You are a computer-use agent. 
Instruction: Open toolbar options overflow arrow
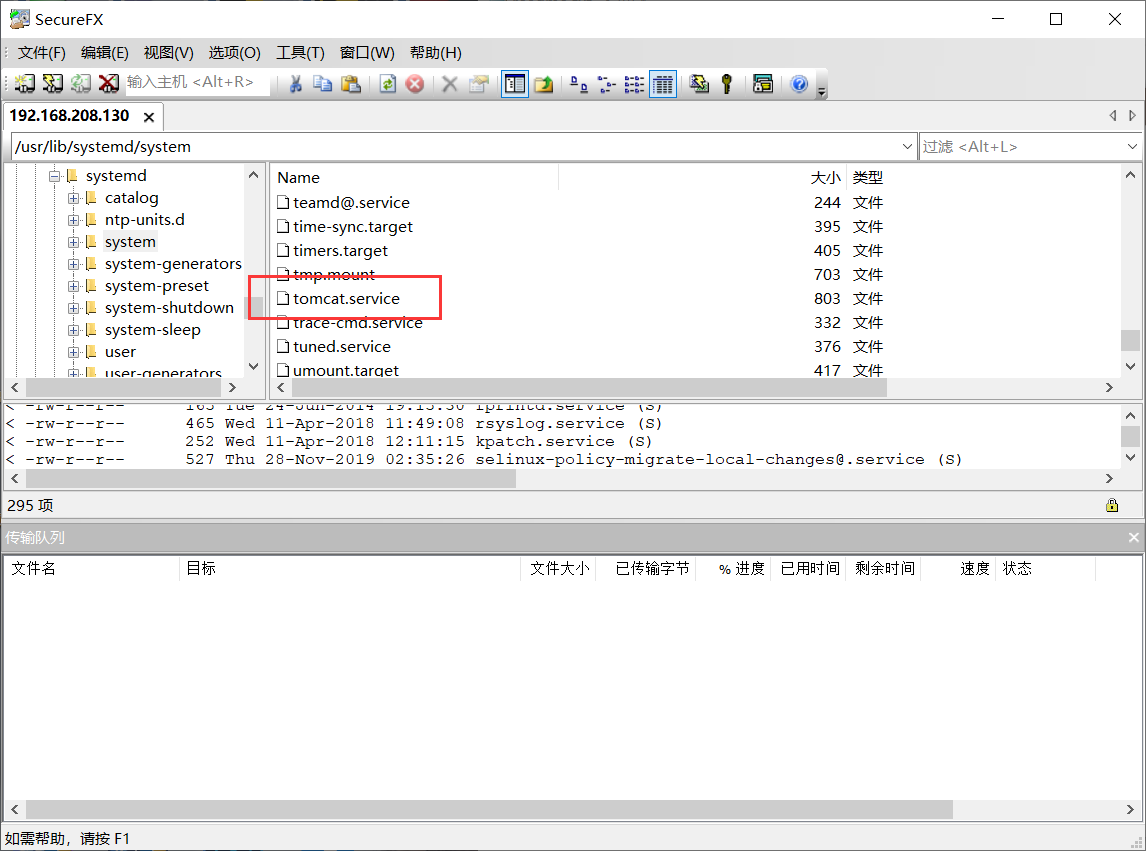822,91
